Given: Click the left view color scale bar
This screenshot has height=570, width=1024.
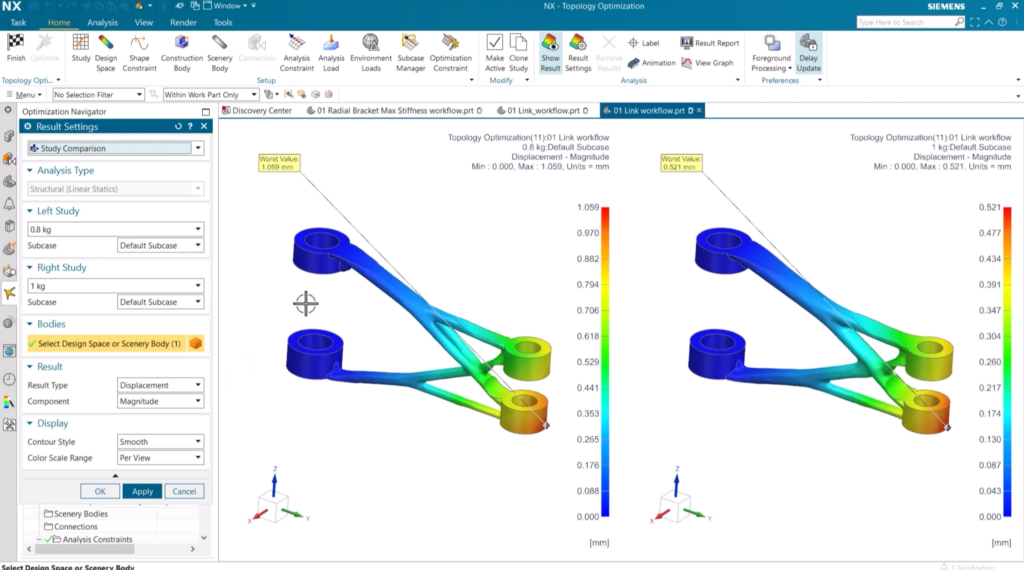Looking at the screenshot, I should 605,360.
